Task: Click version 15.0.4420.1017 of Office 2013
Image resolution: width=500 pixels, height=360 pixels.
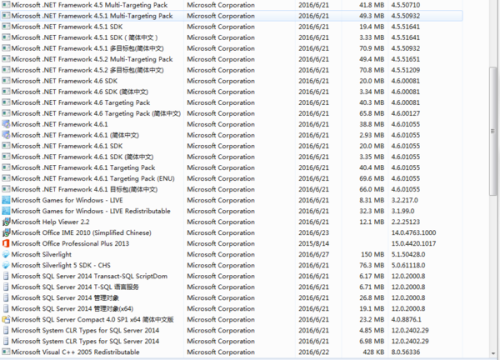Action: click(414, 244)
